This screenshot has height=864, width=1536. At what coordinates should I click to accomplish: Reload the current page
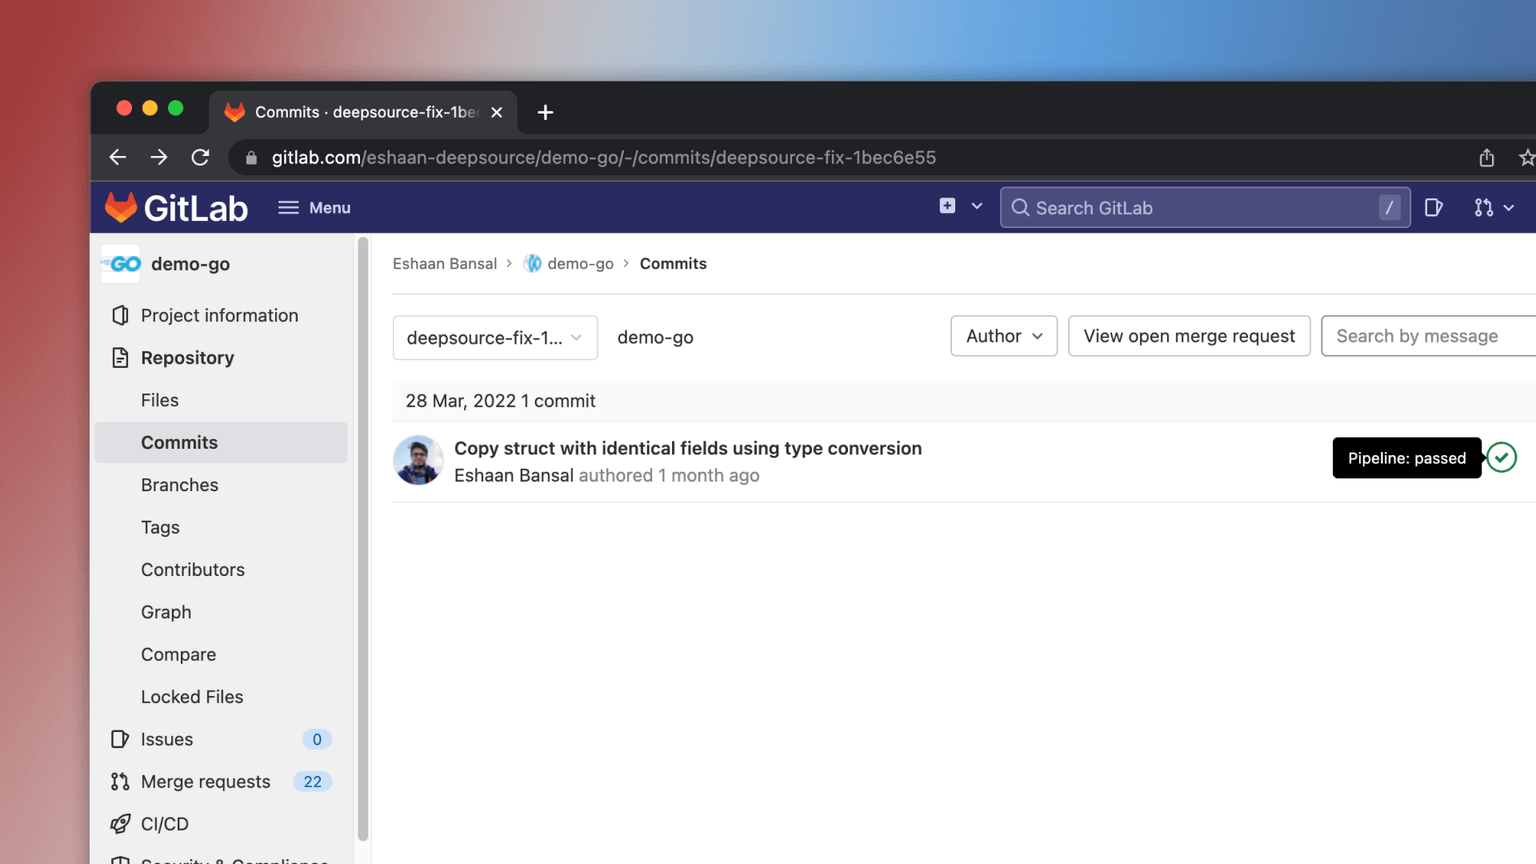[x=201, y=157]
